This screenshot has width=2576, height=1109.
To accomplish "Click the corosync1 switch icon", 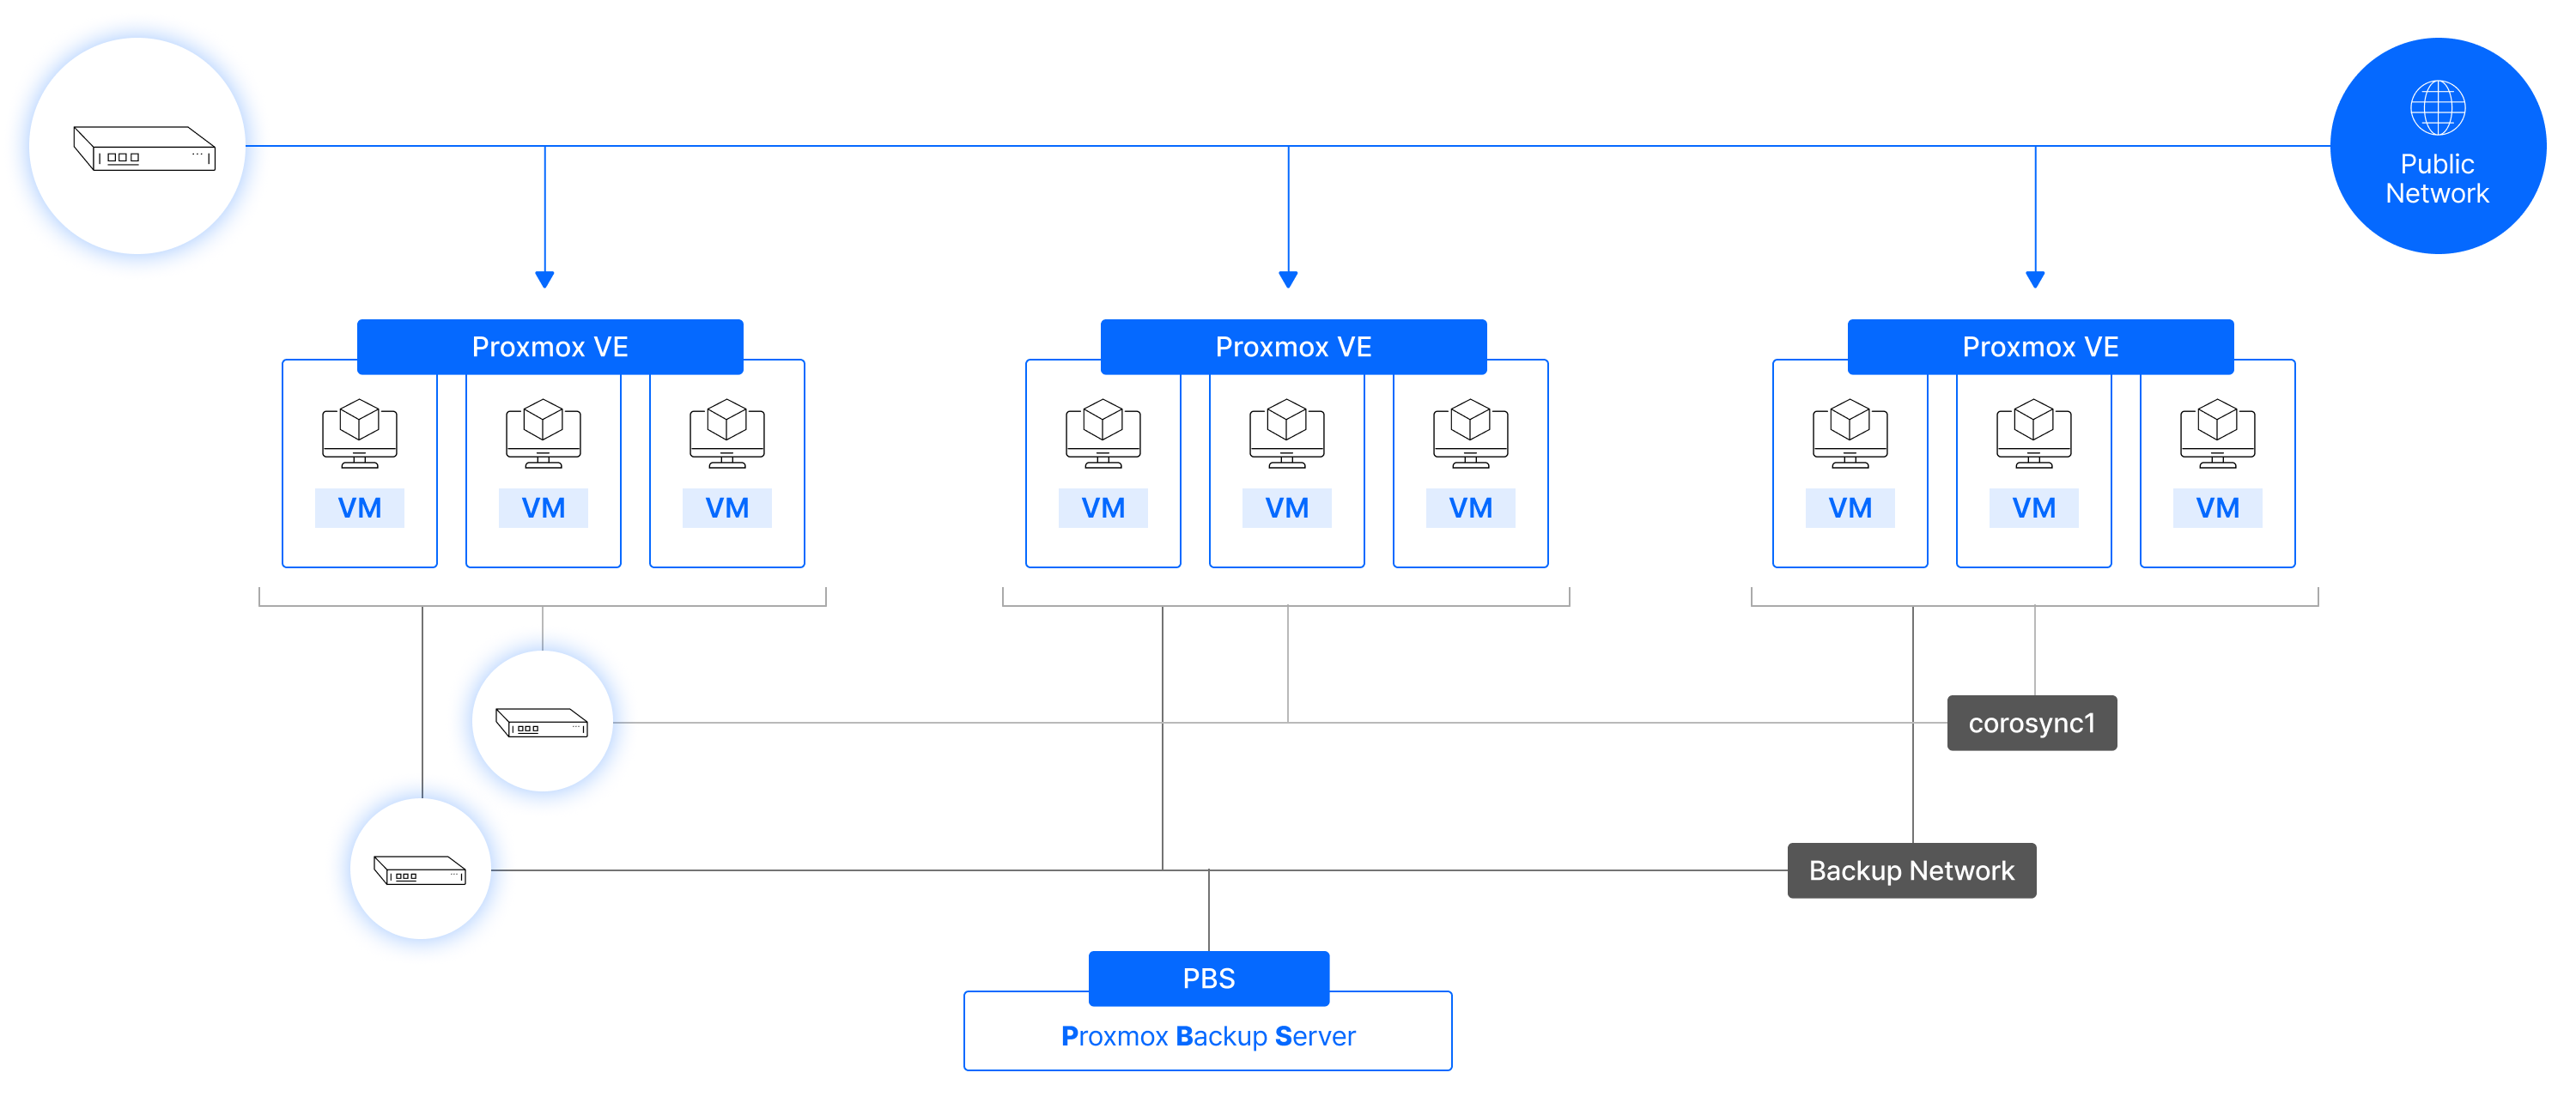I will tap(542, 722).
